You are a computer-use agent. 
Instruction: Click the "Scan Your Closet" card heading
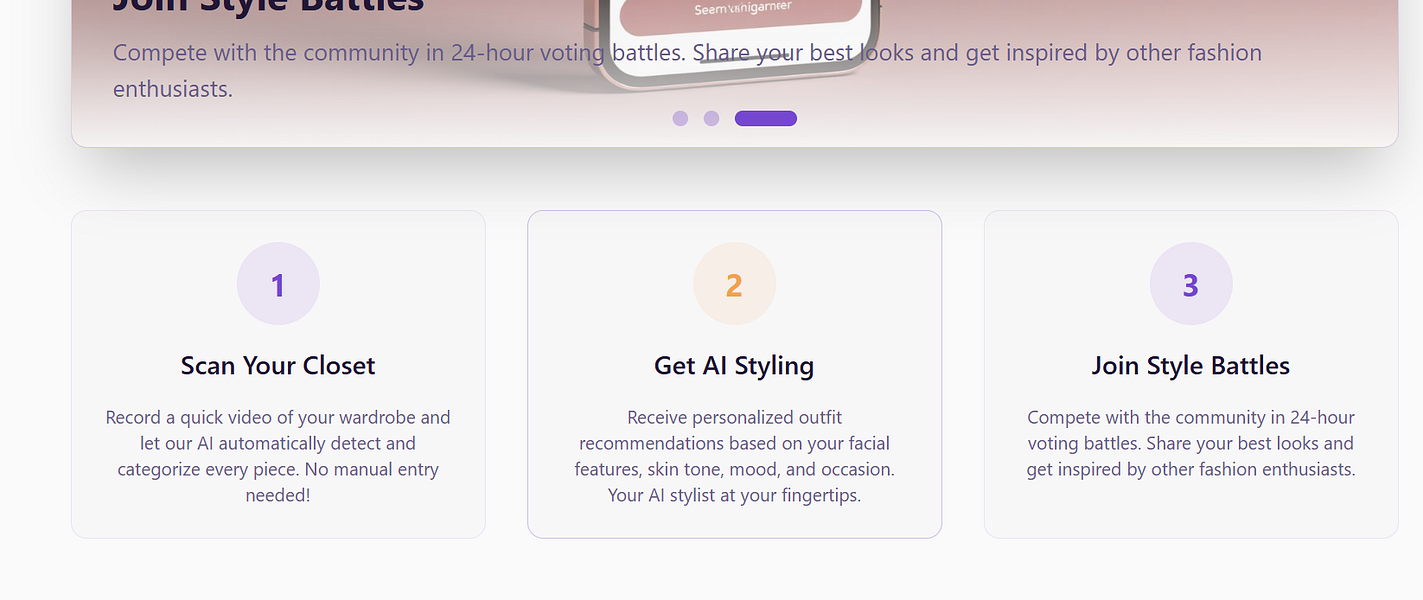(x=278, y=365)
